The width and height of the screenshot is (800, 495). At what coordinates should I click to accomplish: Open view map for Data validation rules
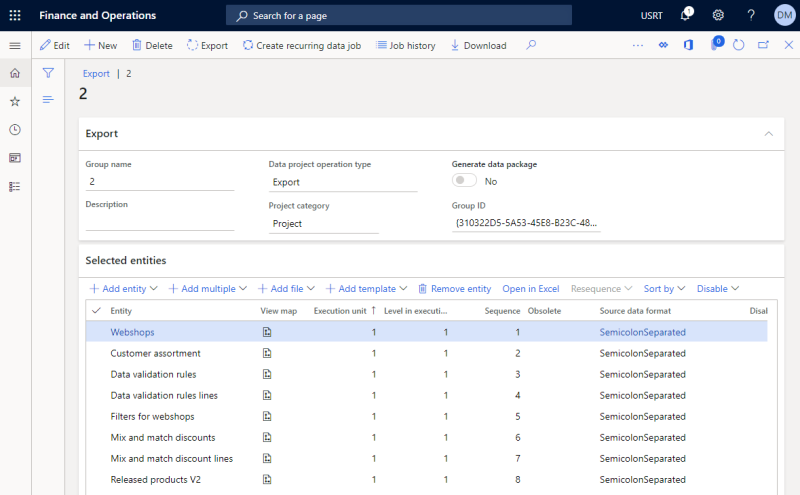point(267,374)
